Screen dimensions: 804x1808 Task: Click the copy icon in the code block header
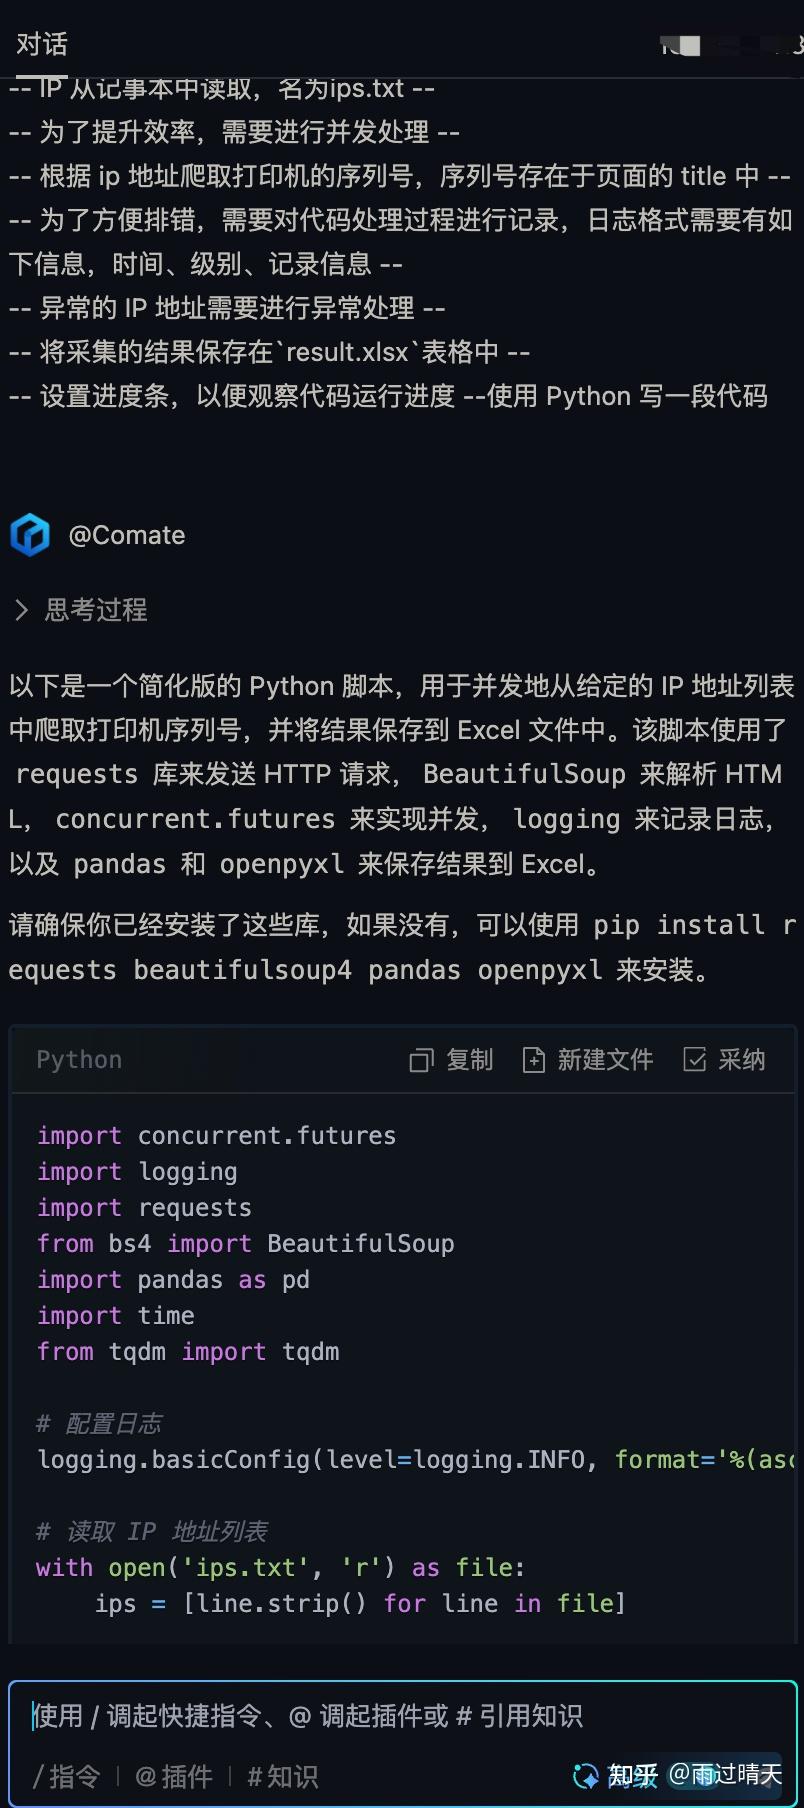coord(421,1060)
